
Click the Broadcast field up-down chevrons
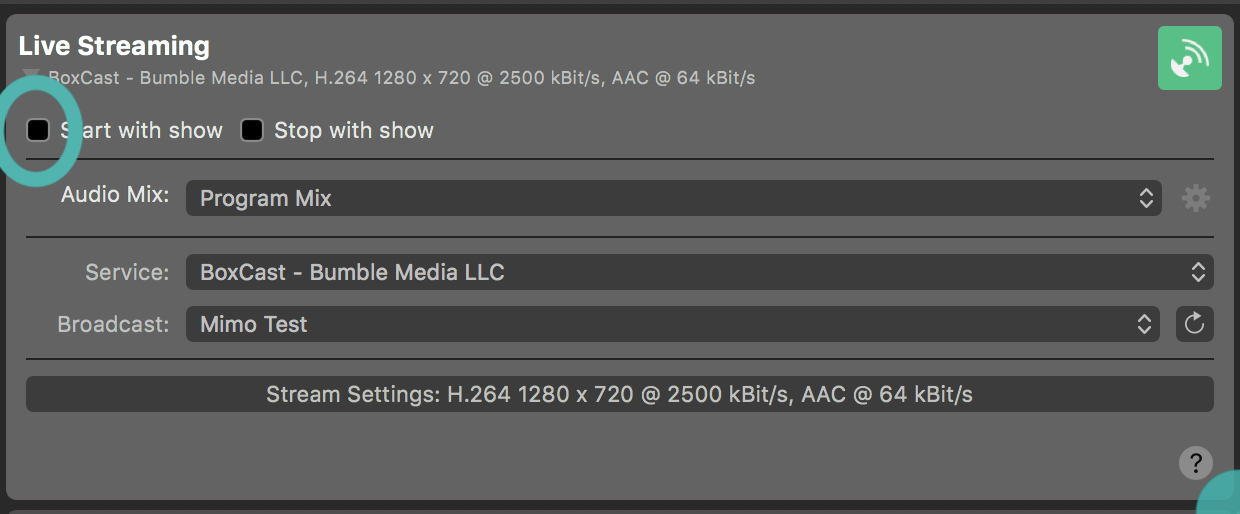point(1145,324)
